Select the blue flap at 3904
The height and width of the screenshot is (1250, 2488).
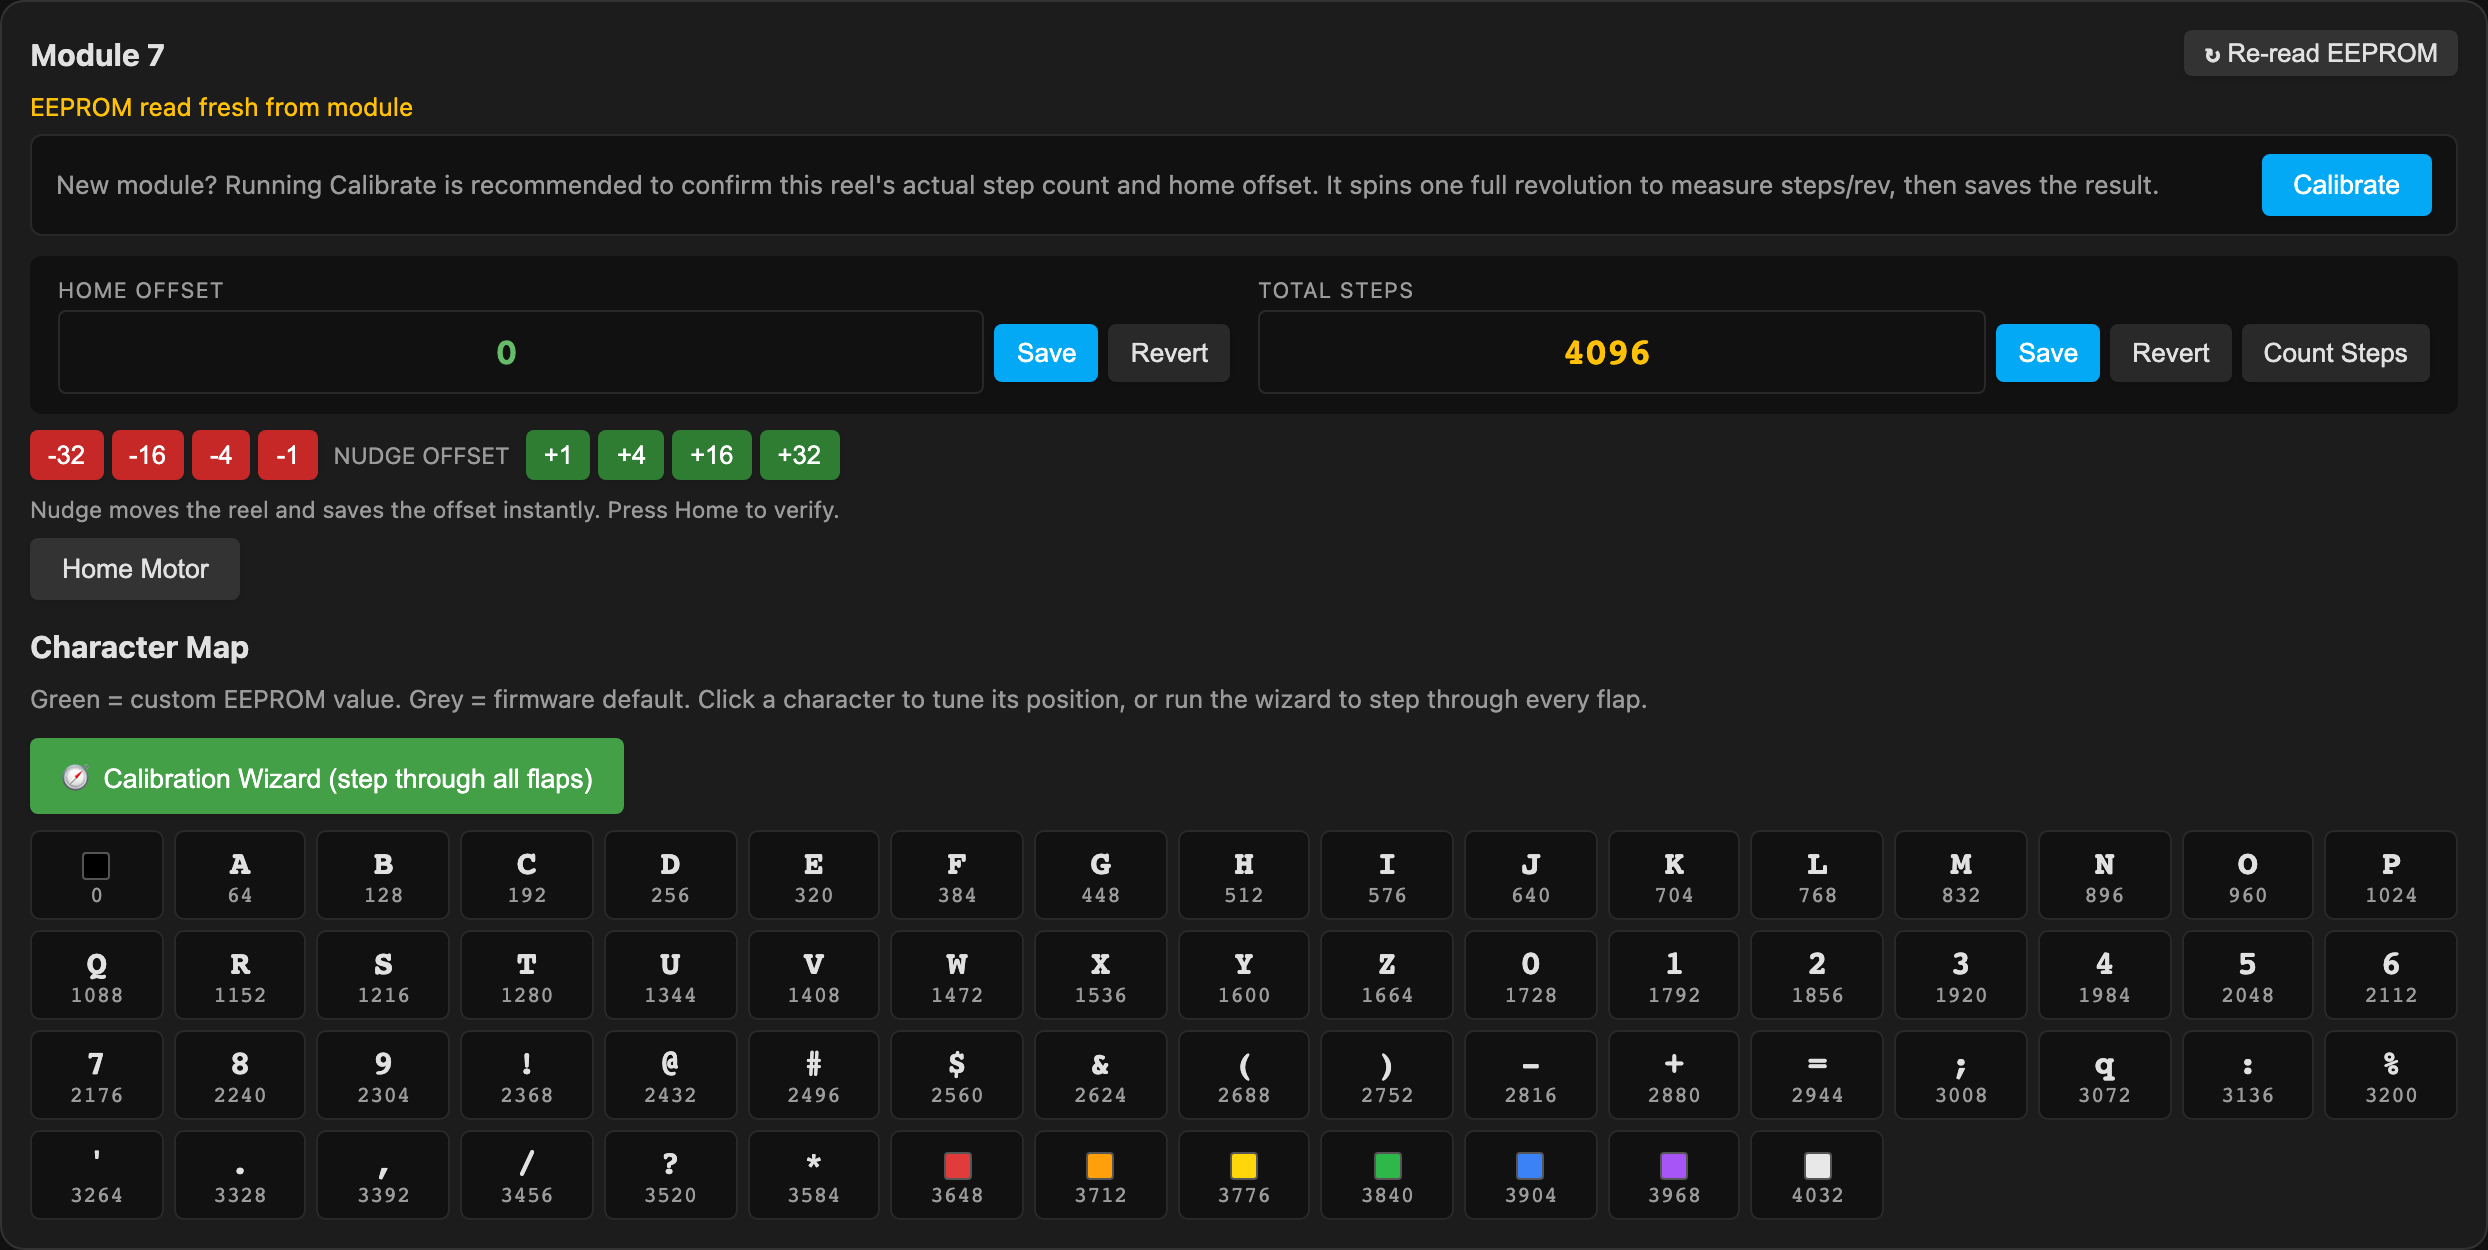pos(1531,1175)
